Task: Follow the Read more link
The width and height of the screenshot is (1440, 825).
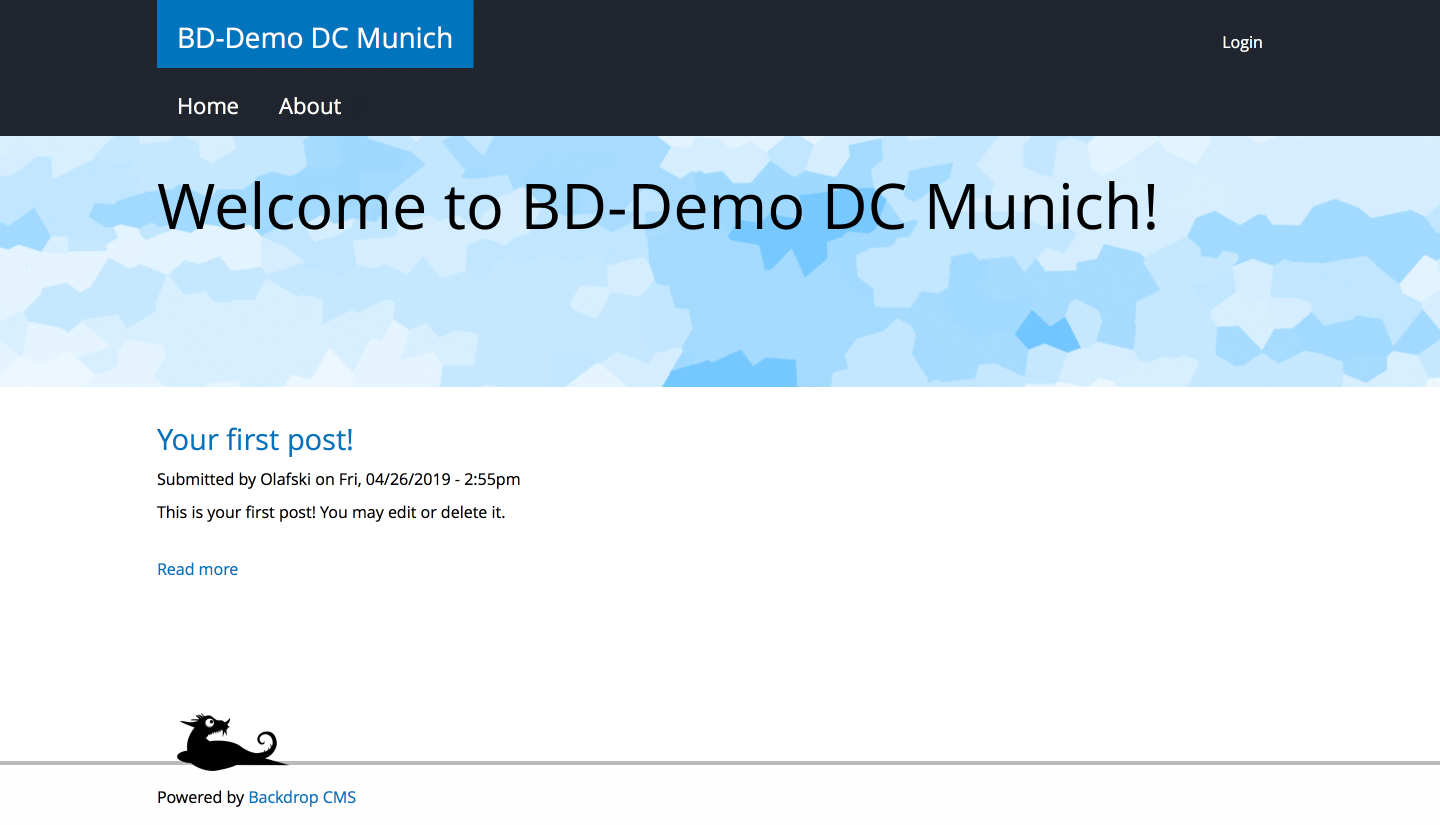Action: tap(197, 569)
